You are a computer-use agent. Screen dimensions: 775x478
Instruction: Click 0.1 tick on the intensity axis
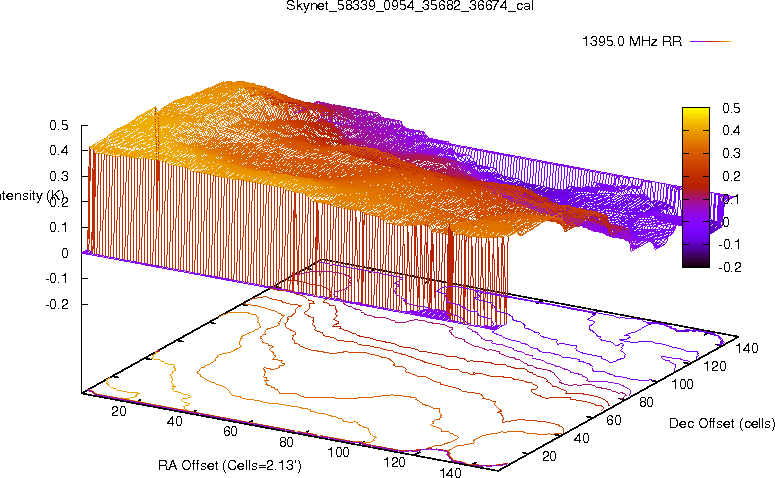tap(59, 227)
